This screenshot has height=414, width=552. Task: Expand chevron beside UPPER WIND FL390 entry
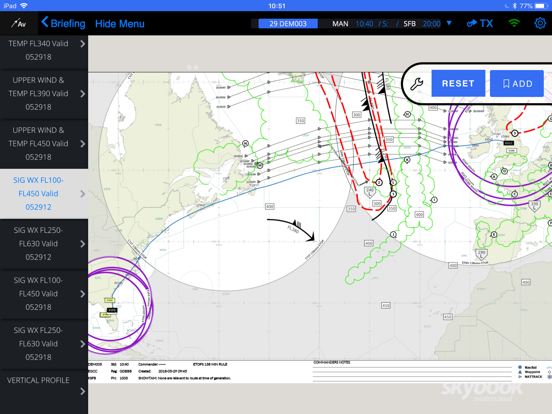point(82,94)
